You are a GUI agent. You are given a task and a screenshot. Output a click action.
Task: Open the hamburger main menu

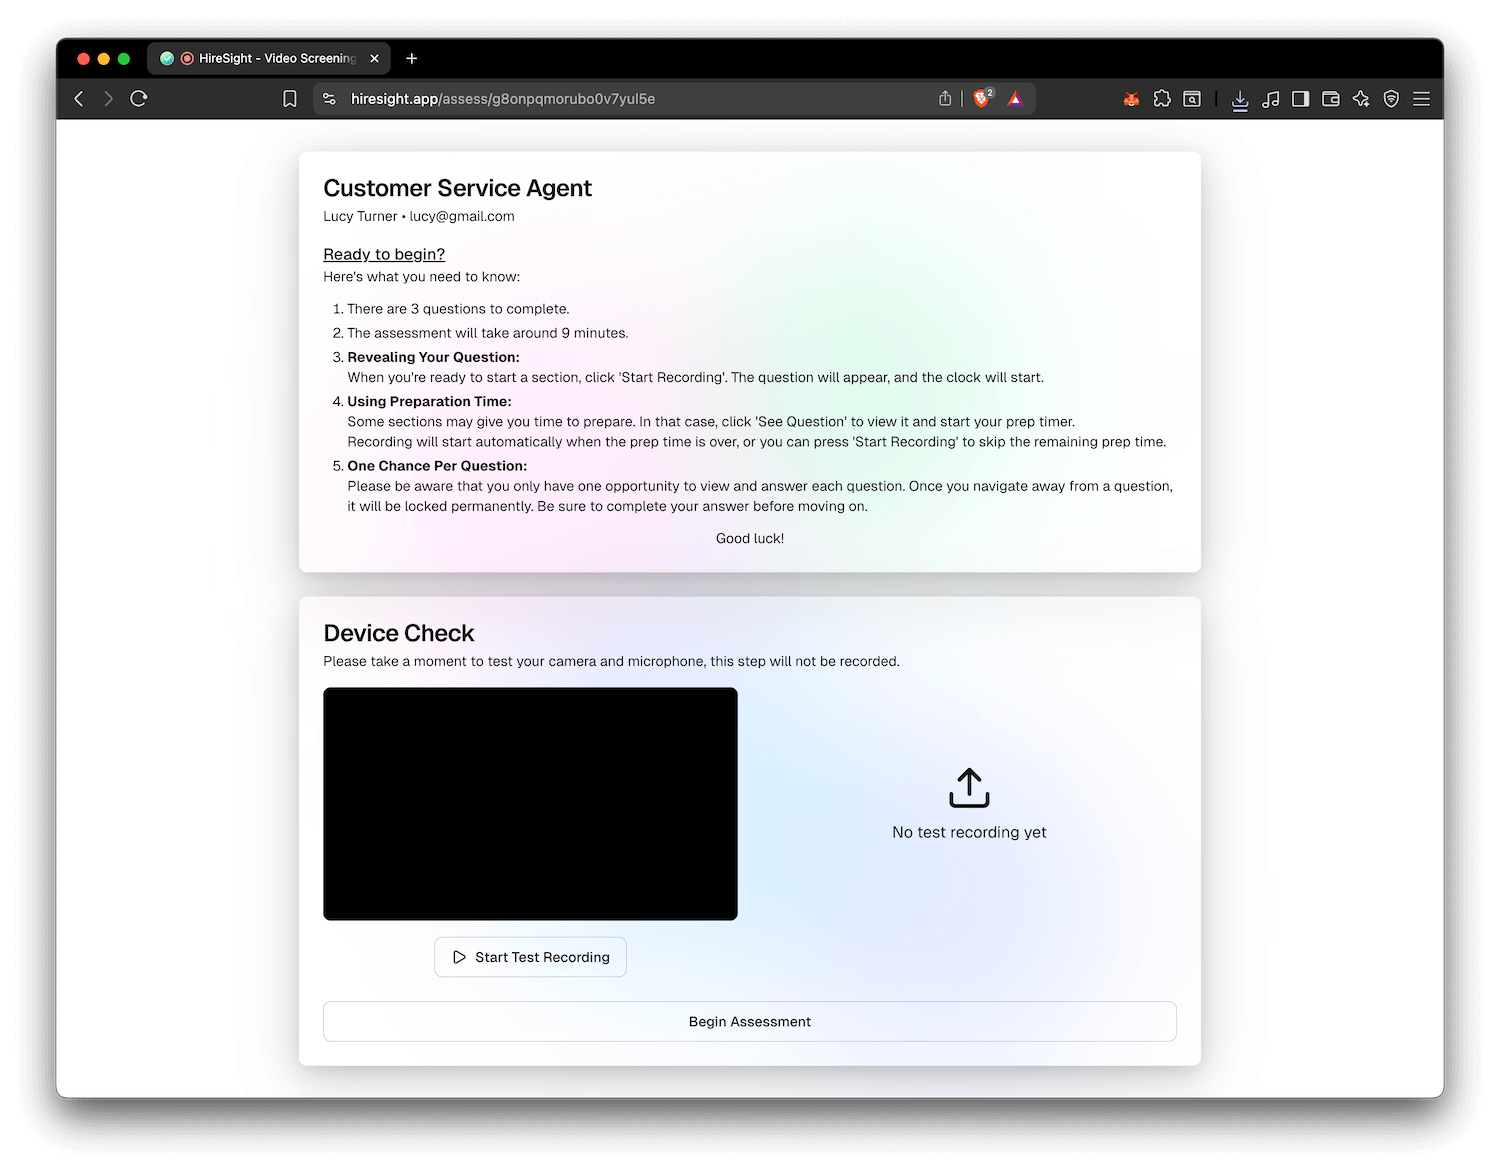1421,99
